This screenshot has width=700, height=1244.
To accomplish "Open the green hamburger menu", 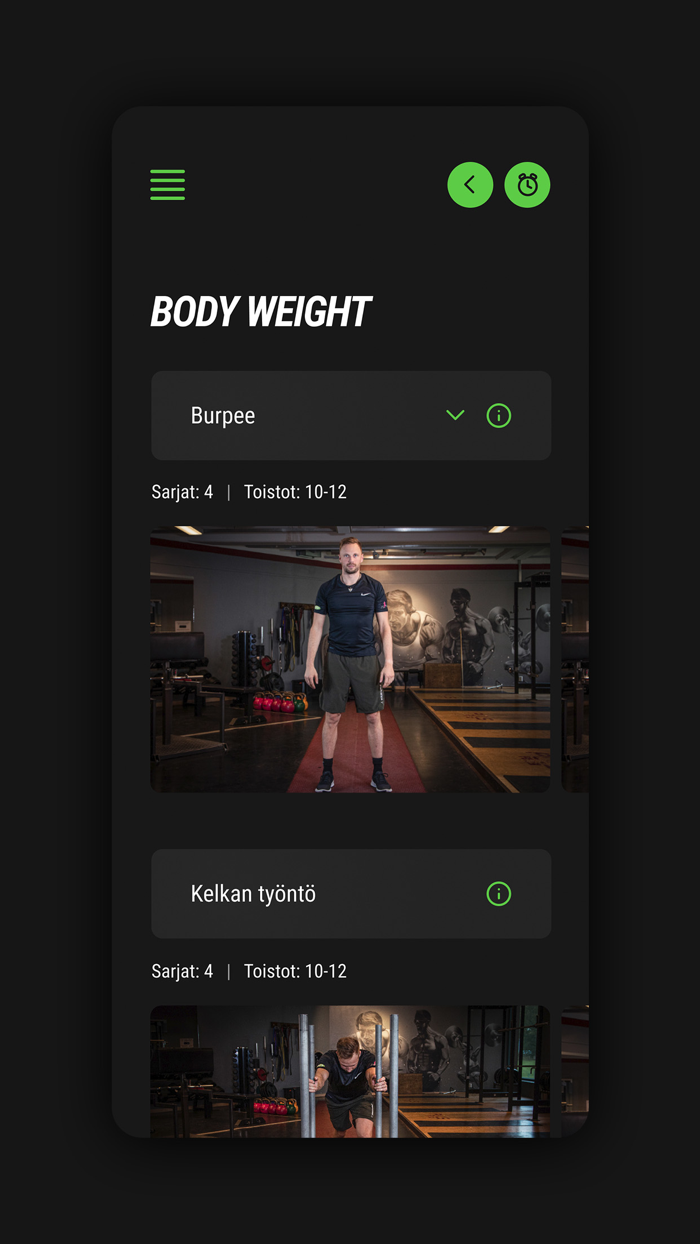I will pos(167,185).
